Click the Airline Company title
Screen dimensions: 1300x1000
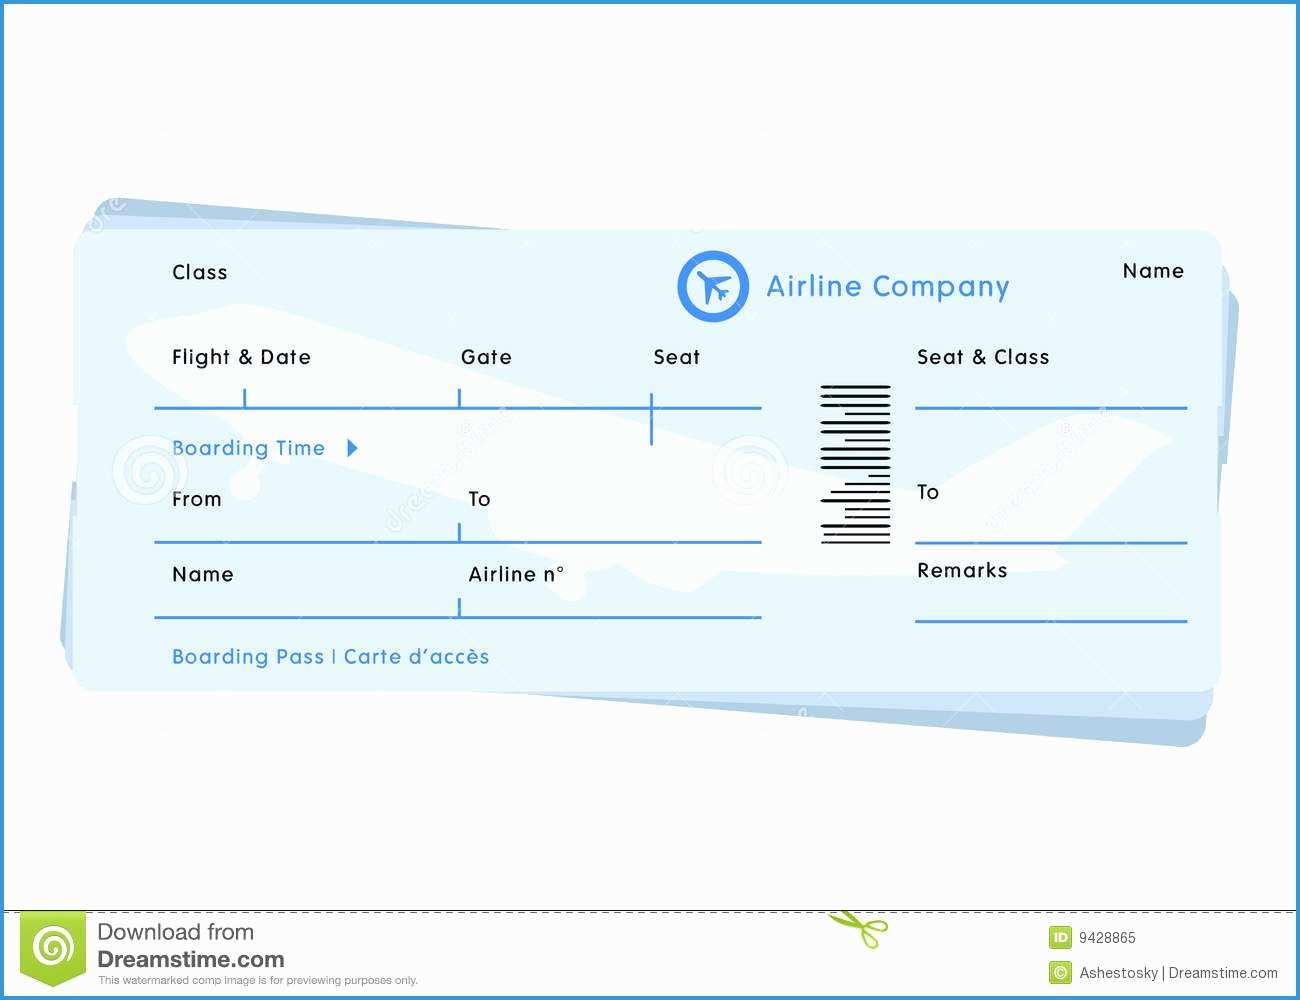[x=888, y=287]
